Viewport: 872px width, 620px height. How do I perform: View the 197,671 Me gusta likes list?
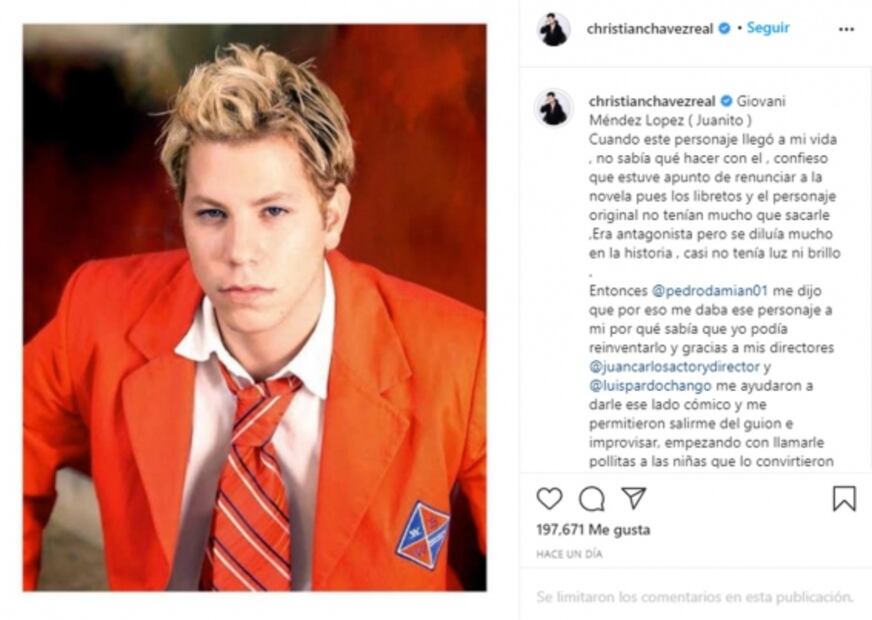coord(593,530)
